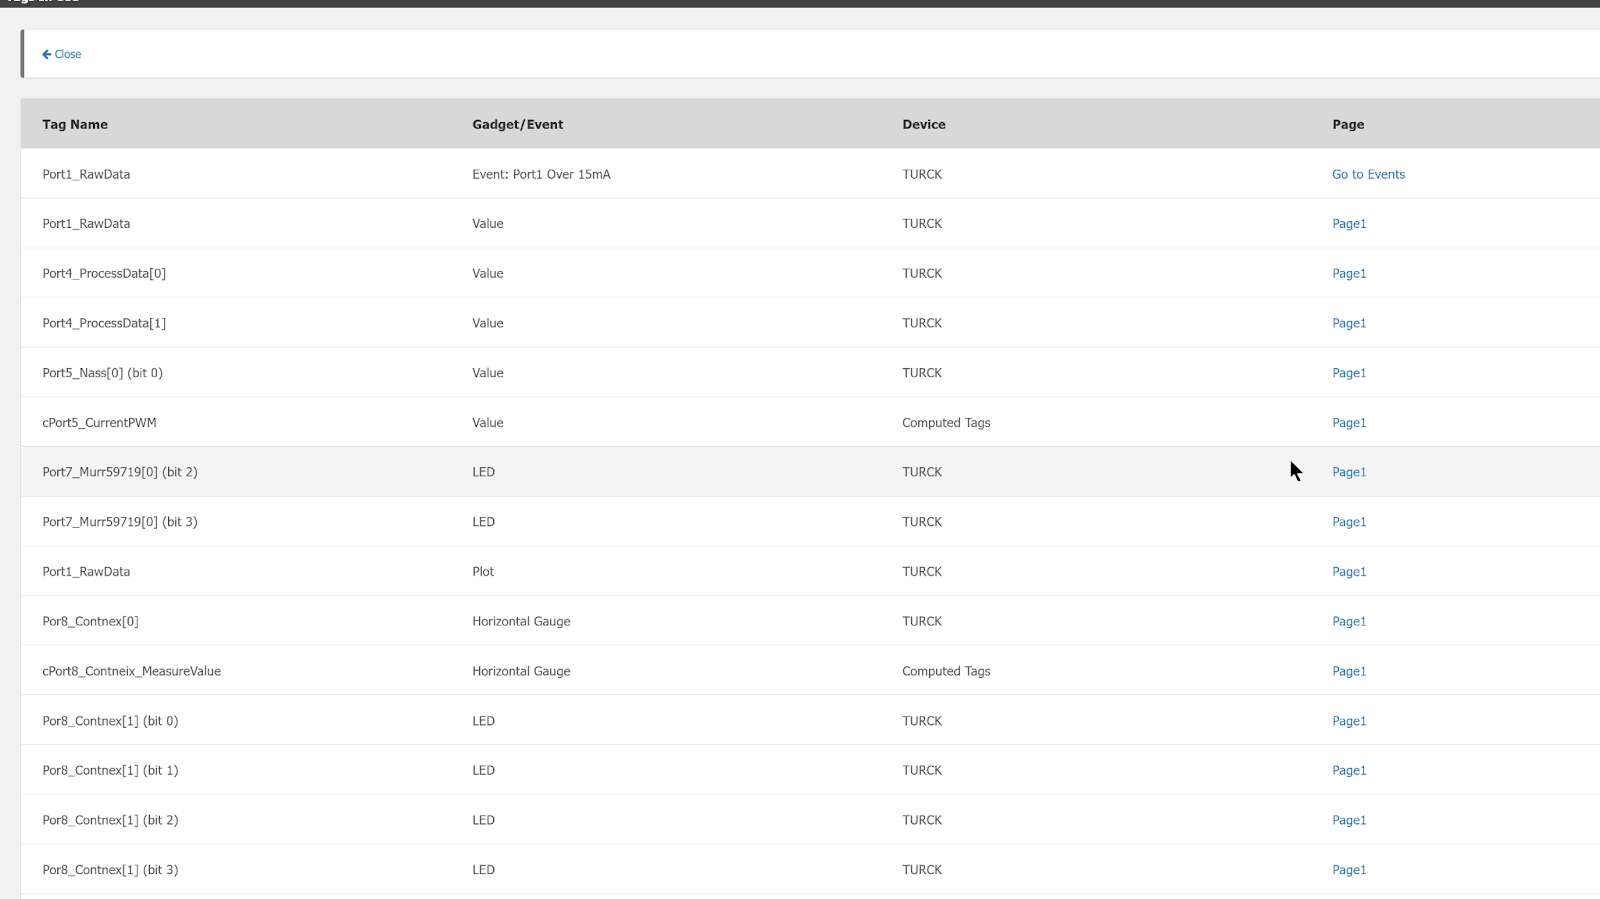
Task: Open Page1 link for Por8_Contnex[0] row
Action: tap(1349, 621)
